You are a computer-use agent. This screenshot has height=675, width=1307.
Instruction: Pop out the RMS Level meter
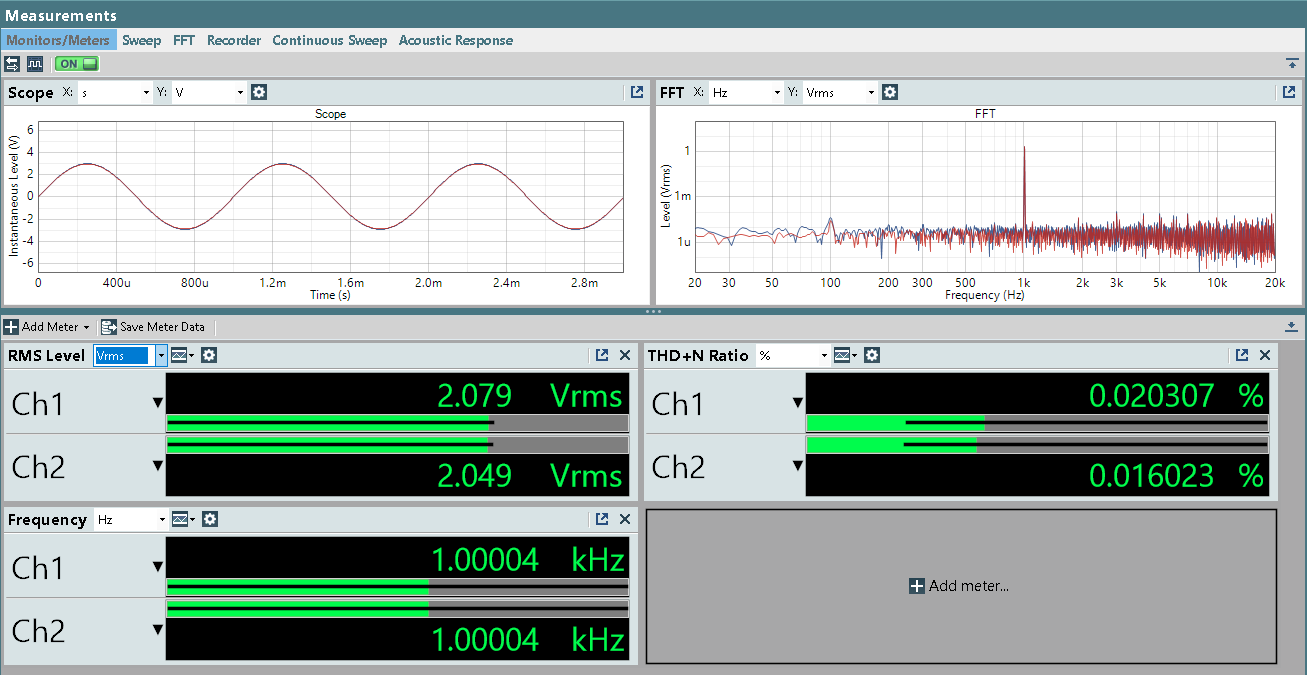tap(602, 355)
